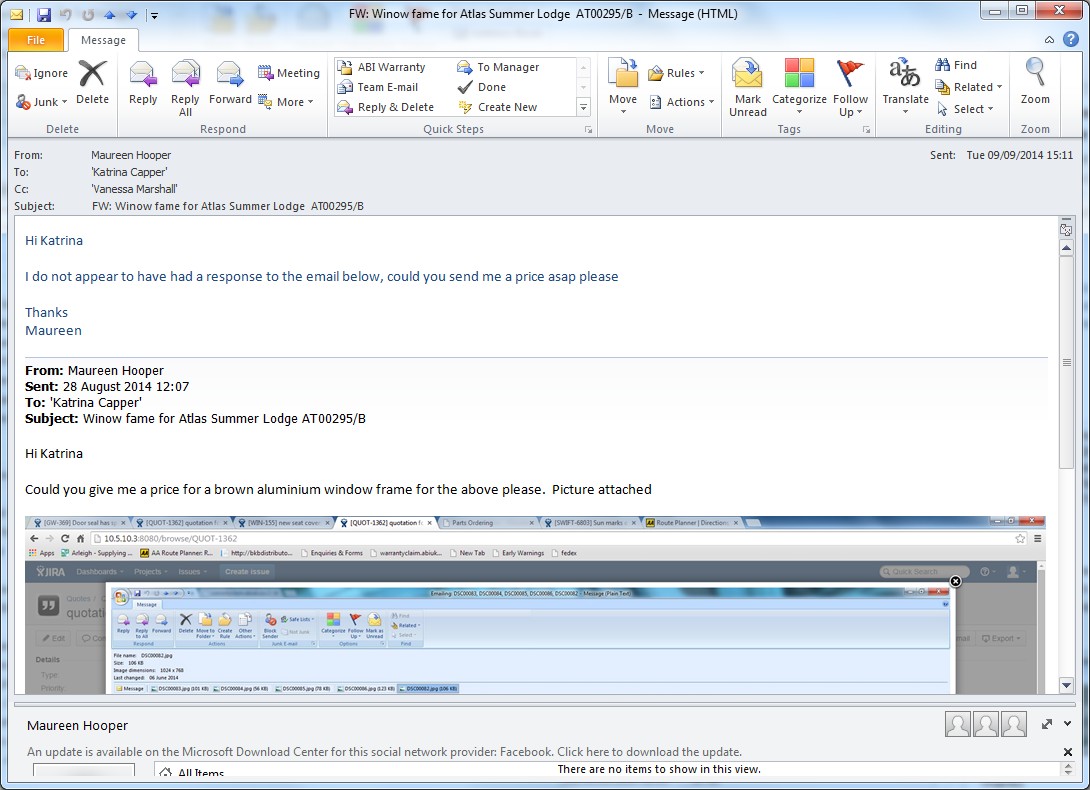Open Outlook Help question mark icon

[x=1071, y=40]
